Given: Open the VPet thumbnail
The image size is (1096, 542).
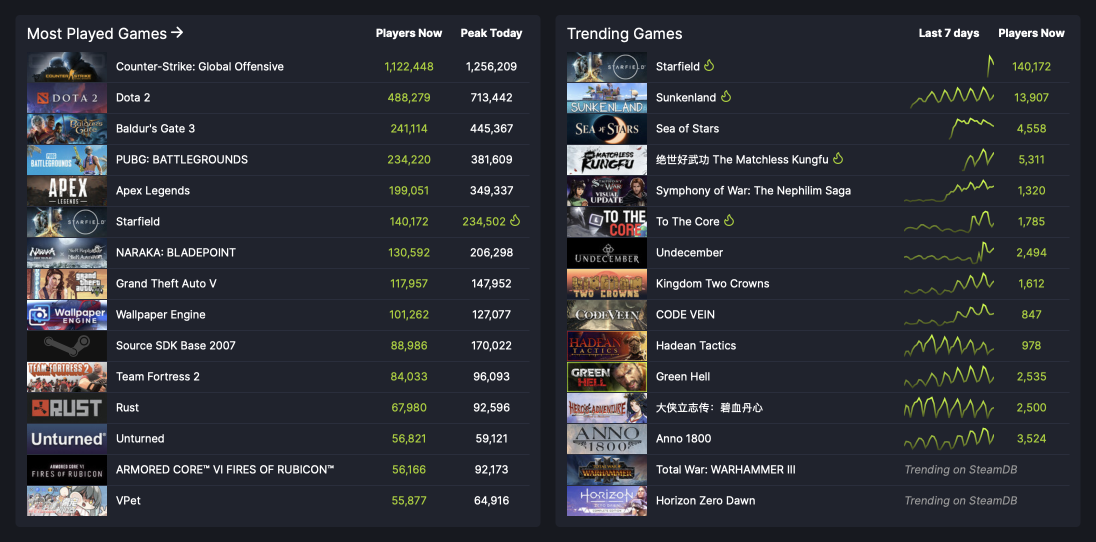Looking at the screenshot, I should [67, 501].
